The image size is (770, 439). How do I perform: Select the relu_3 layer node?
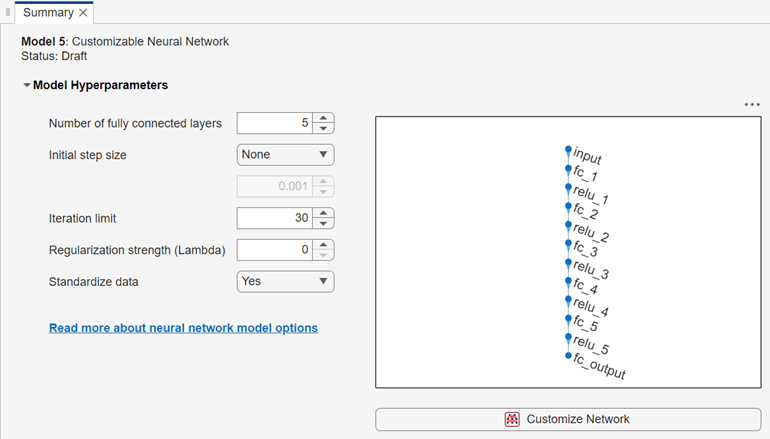click(568, 262)
